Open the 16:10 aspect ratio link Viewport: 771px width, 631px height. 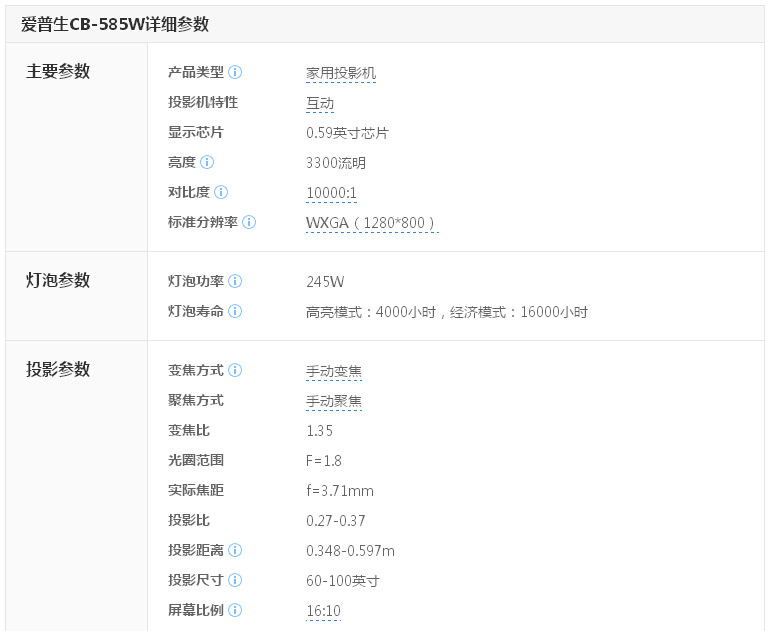pos(324,611)
